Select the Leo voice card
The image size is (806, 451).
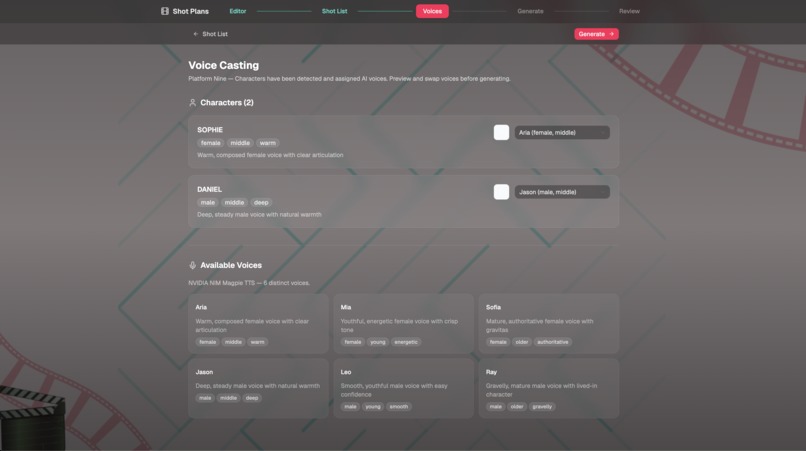click(404, 388)
